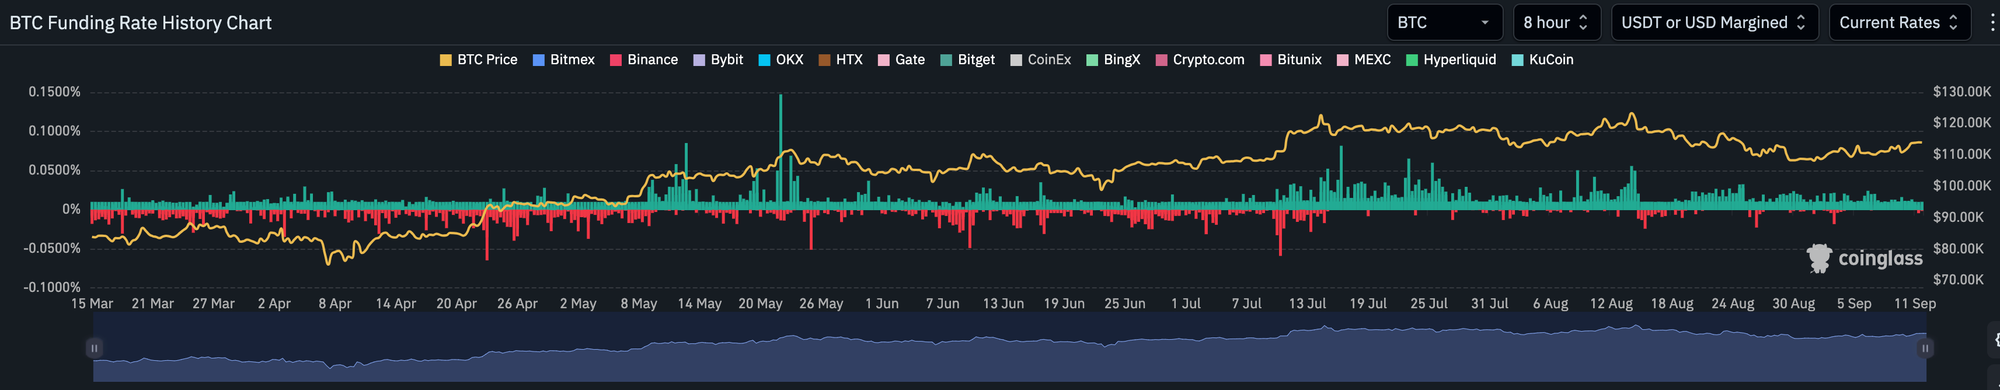The image size is (2000, 390).
Task: Open the 8 hour interval selector
Action: coord(1556,22)
